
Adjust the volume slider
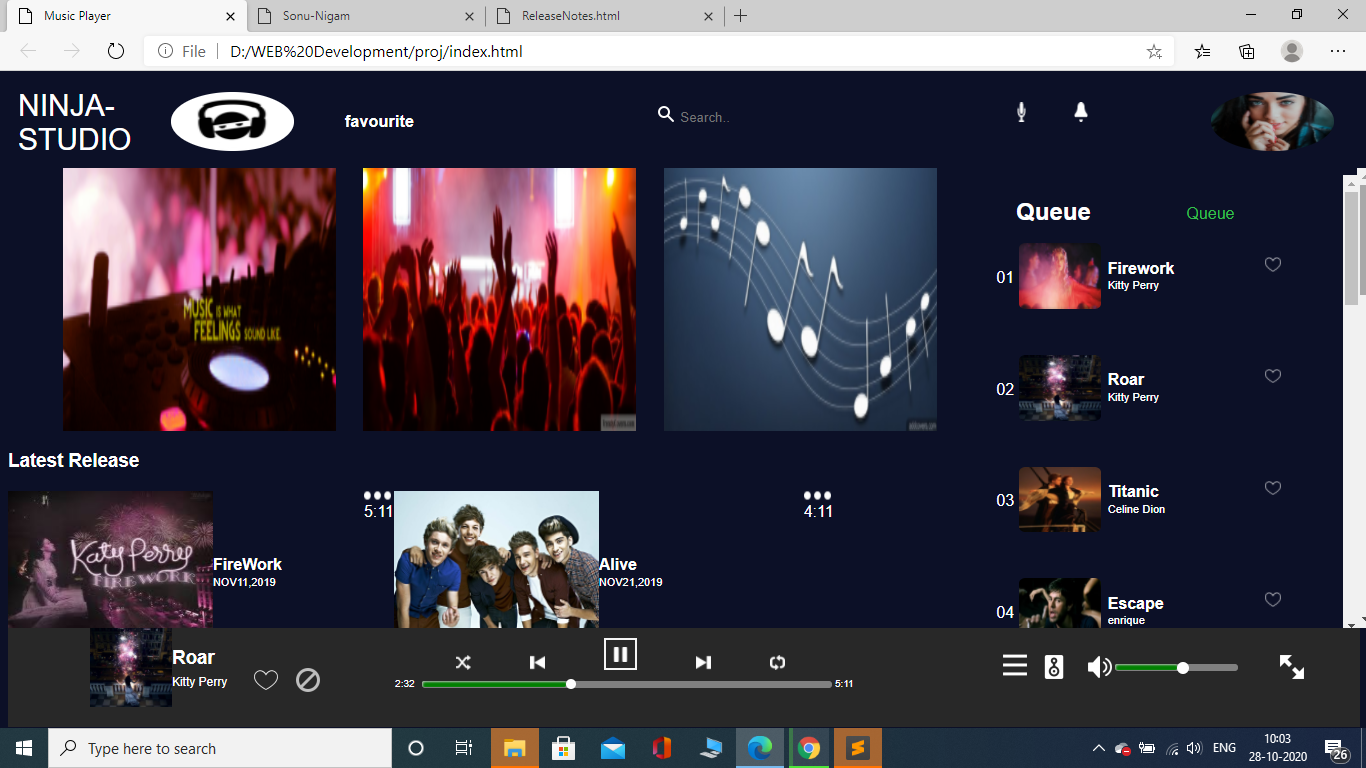(1182, 665)
